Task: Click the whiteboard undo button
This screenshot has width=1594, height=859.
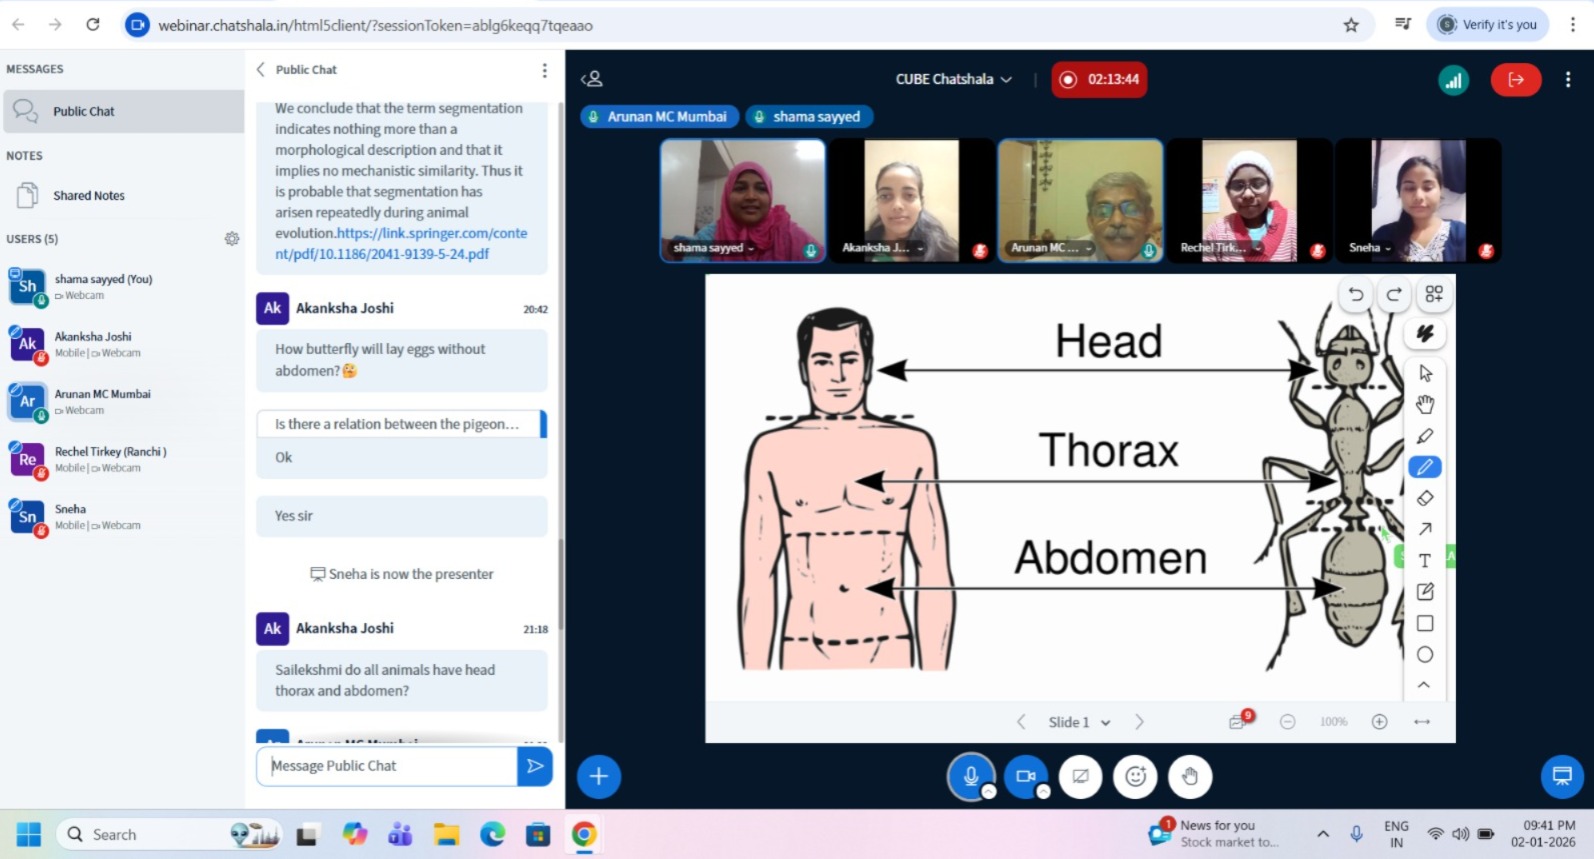Action: pos(1356,294)
